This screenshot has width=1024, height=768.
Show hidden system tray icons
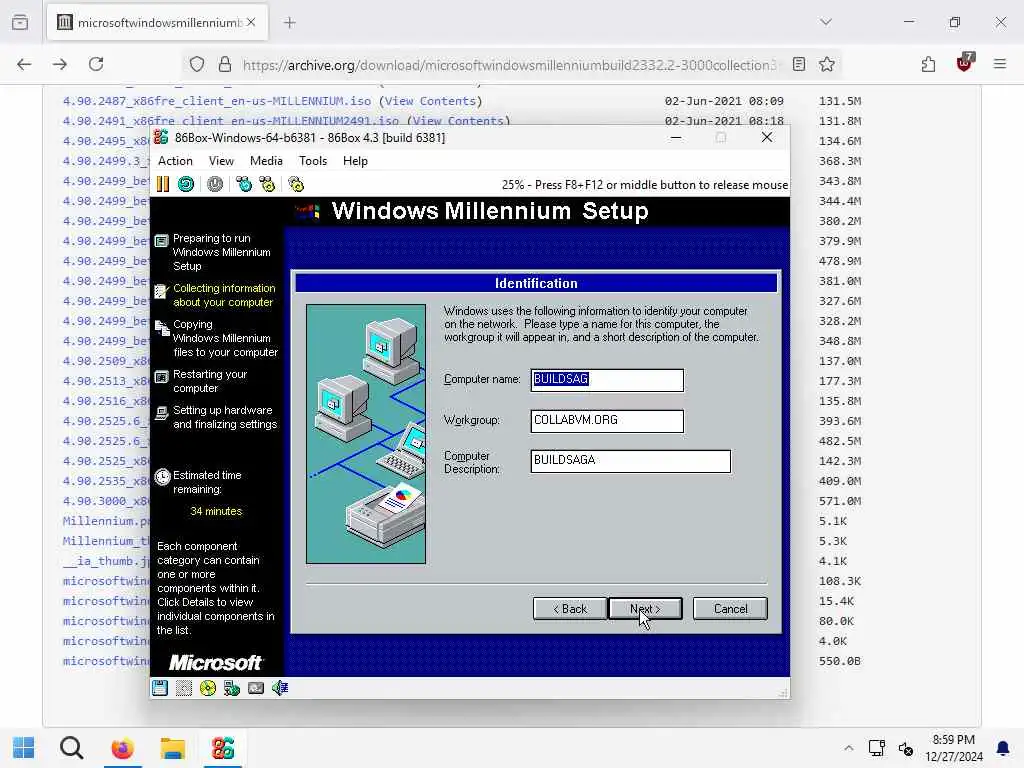[x=848, y=748]
